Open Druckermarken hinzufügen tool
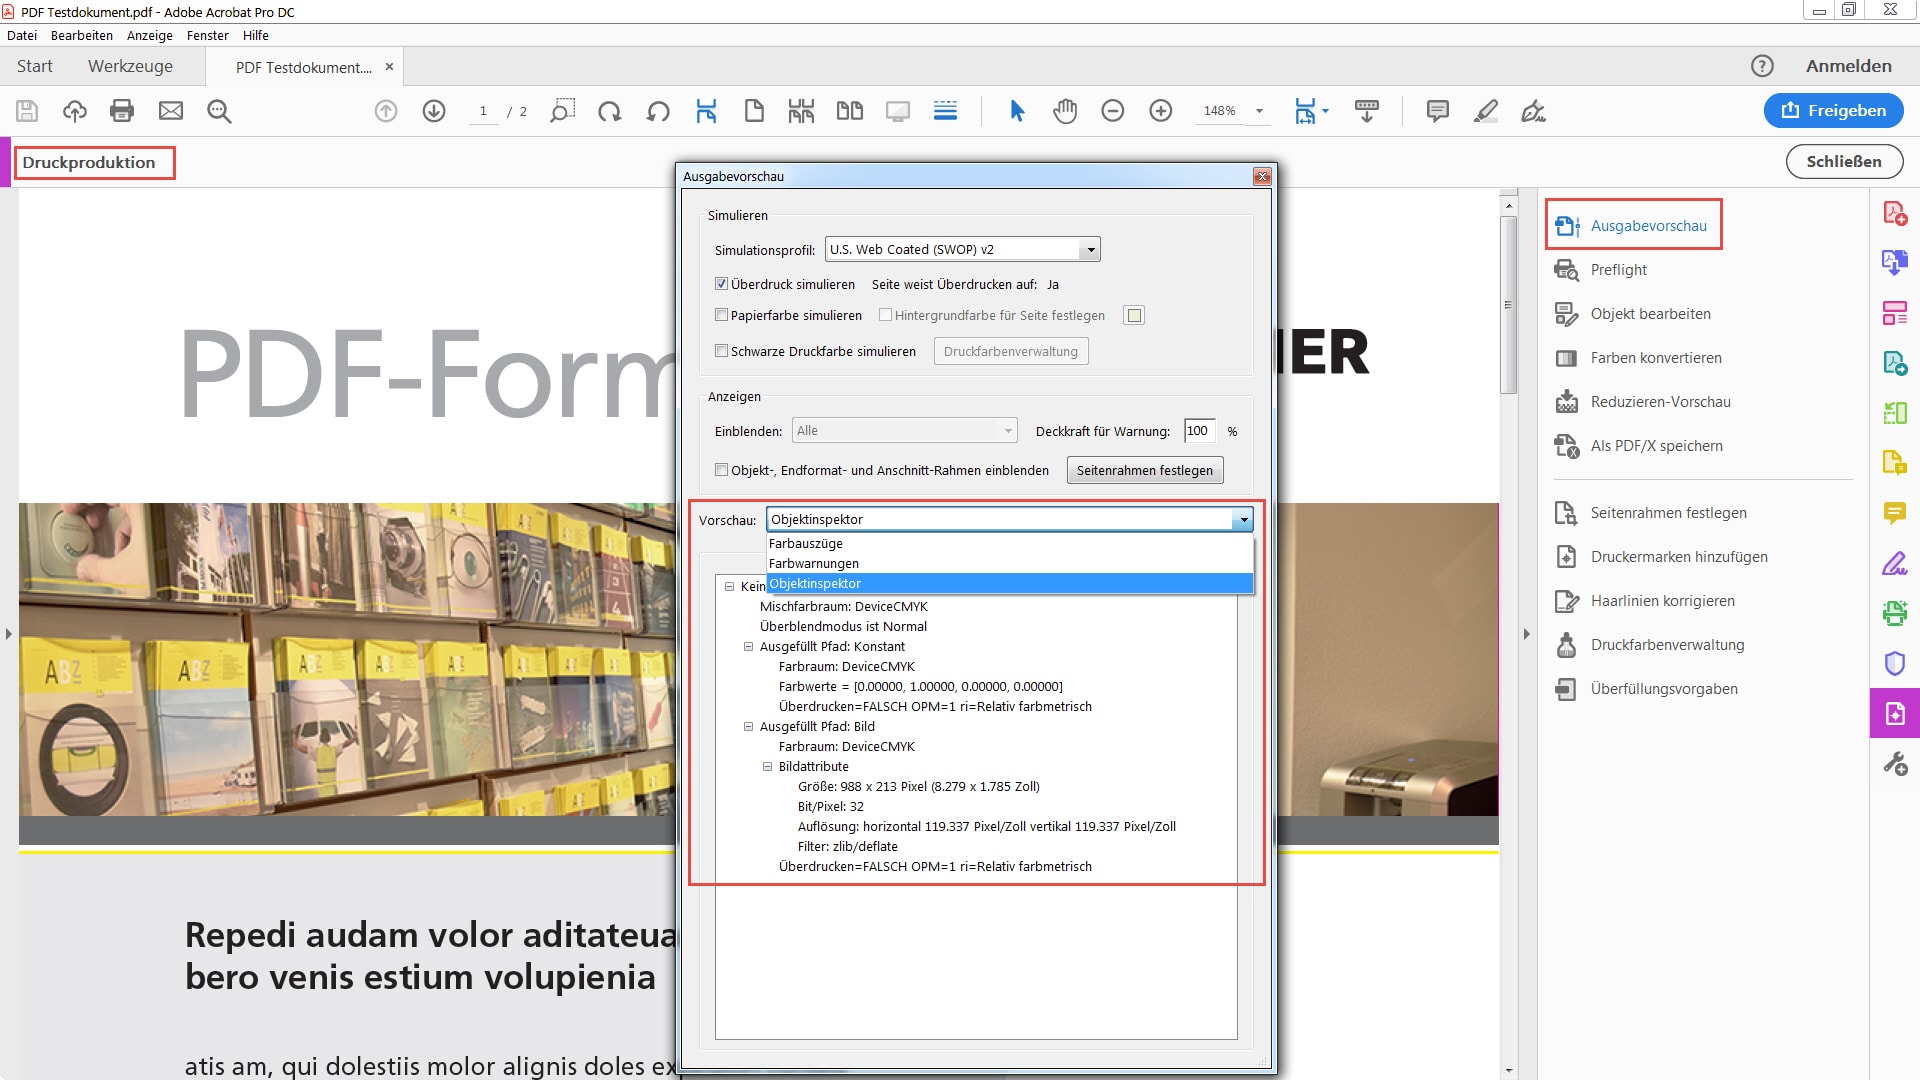Viewport: 1920px width, 1080px height. tap(1678, 557)
